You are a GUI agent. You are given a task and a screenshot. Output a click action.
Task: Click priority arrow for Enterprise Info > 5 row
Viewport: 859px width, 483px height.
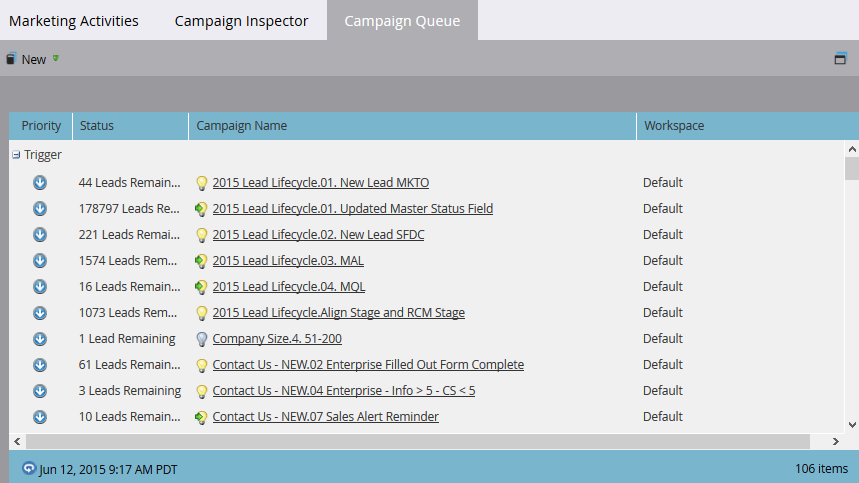pos(39,390)
